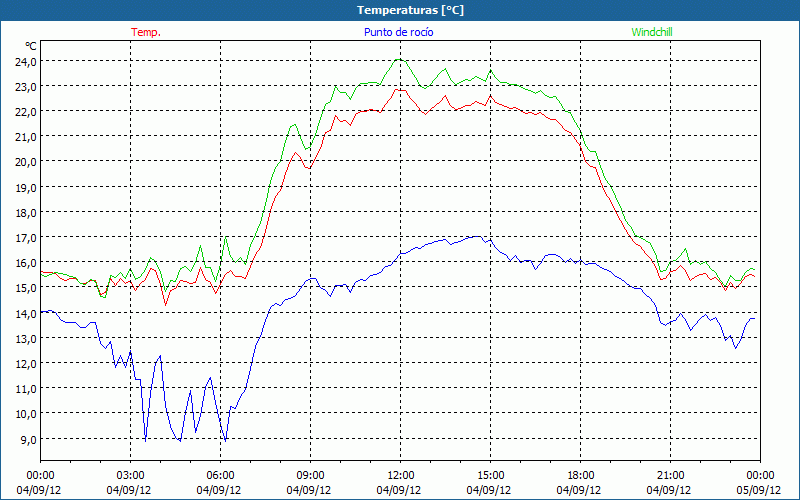Click the 23,0 y-axis value
The image size is (800, 500).
[27, 87]
